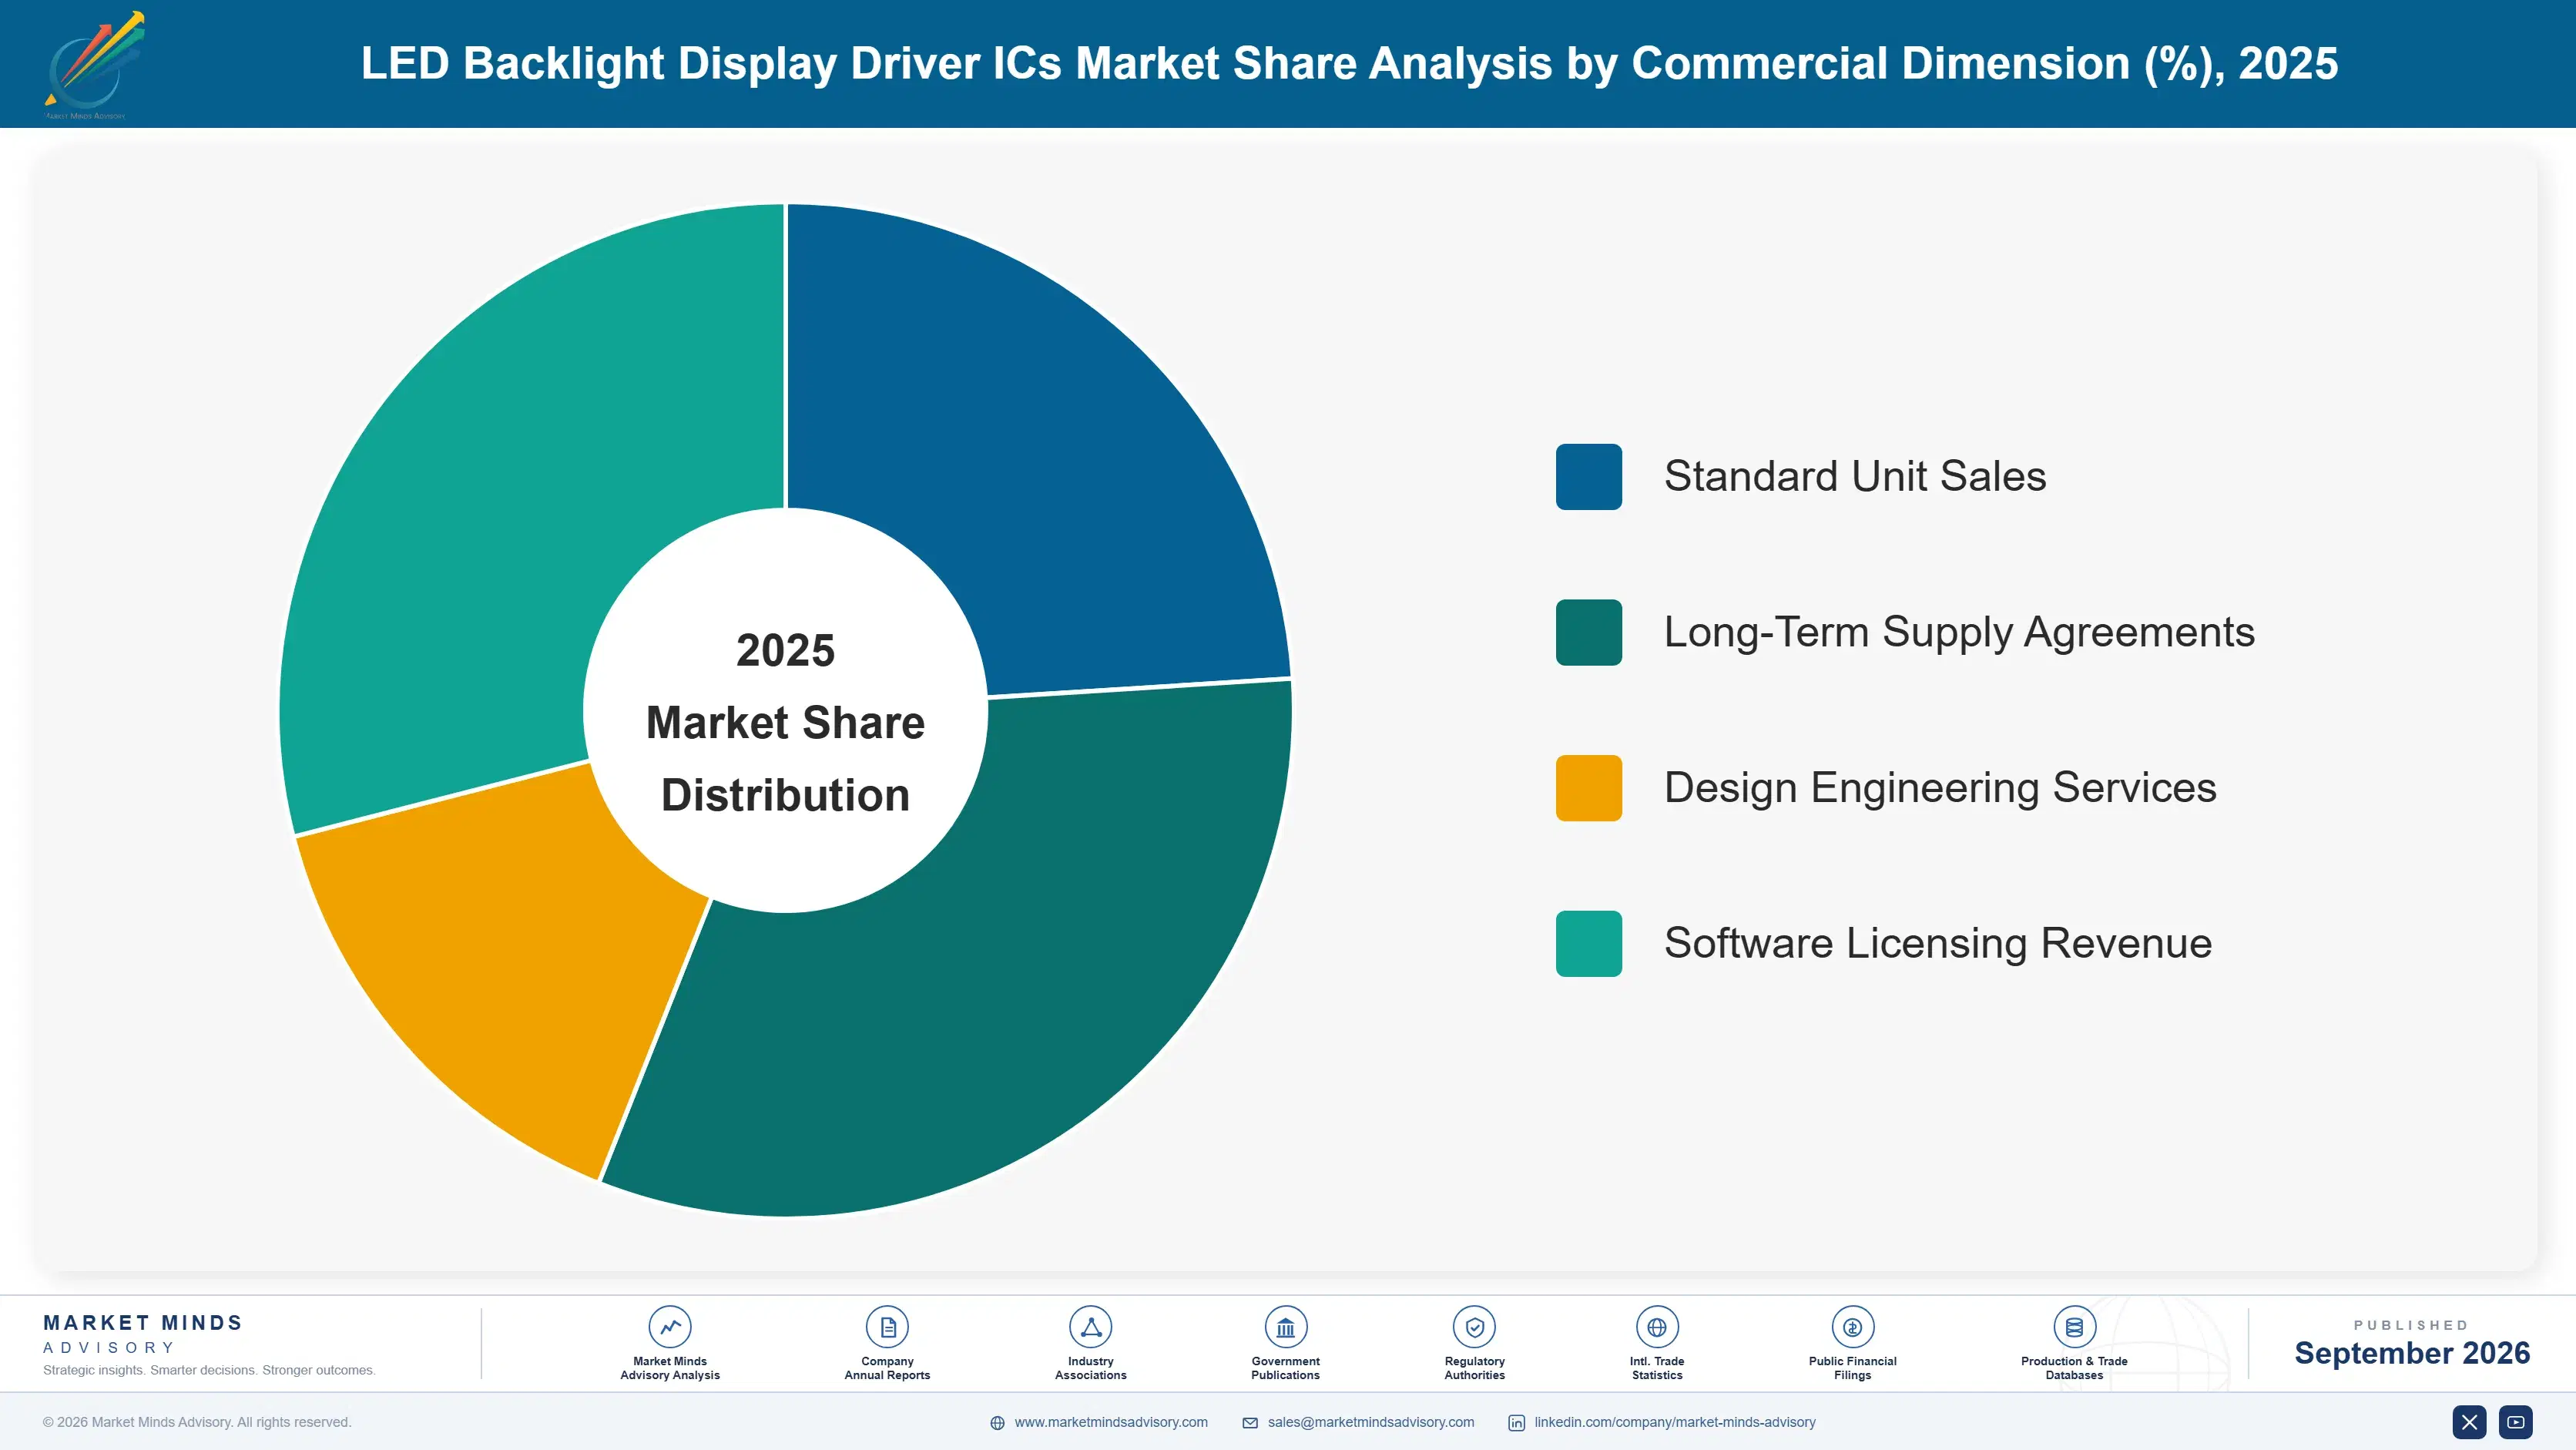Click the Standard Unit Sales blue swatch

click(x=1589, y=477)
